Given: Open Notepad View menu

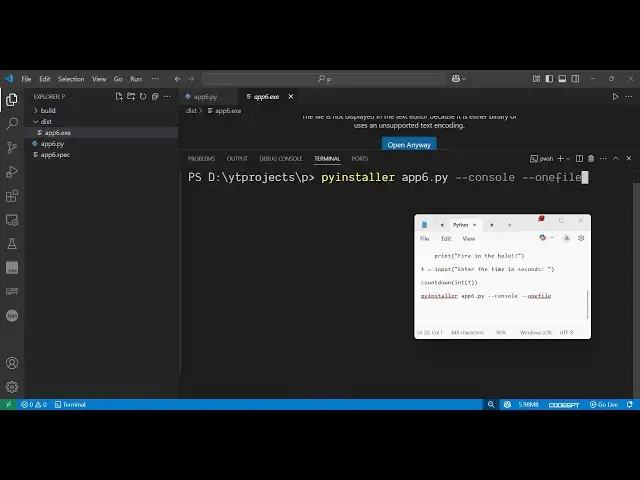Looking at the screenshot, I should pos(469,238).
